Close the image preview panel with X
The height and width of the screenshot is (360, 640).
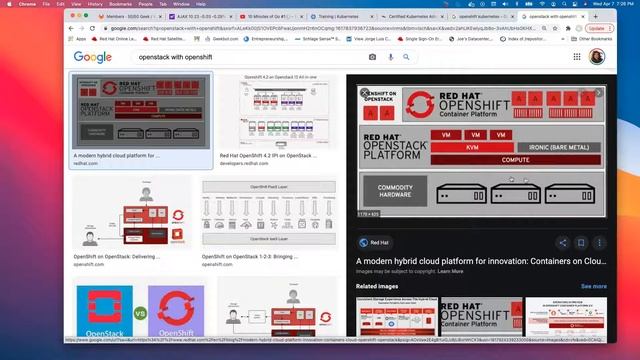click(365, 93)
